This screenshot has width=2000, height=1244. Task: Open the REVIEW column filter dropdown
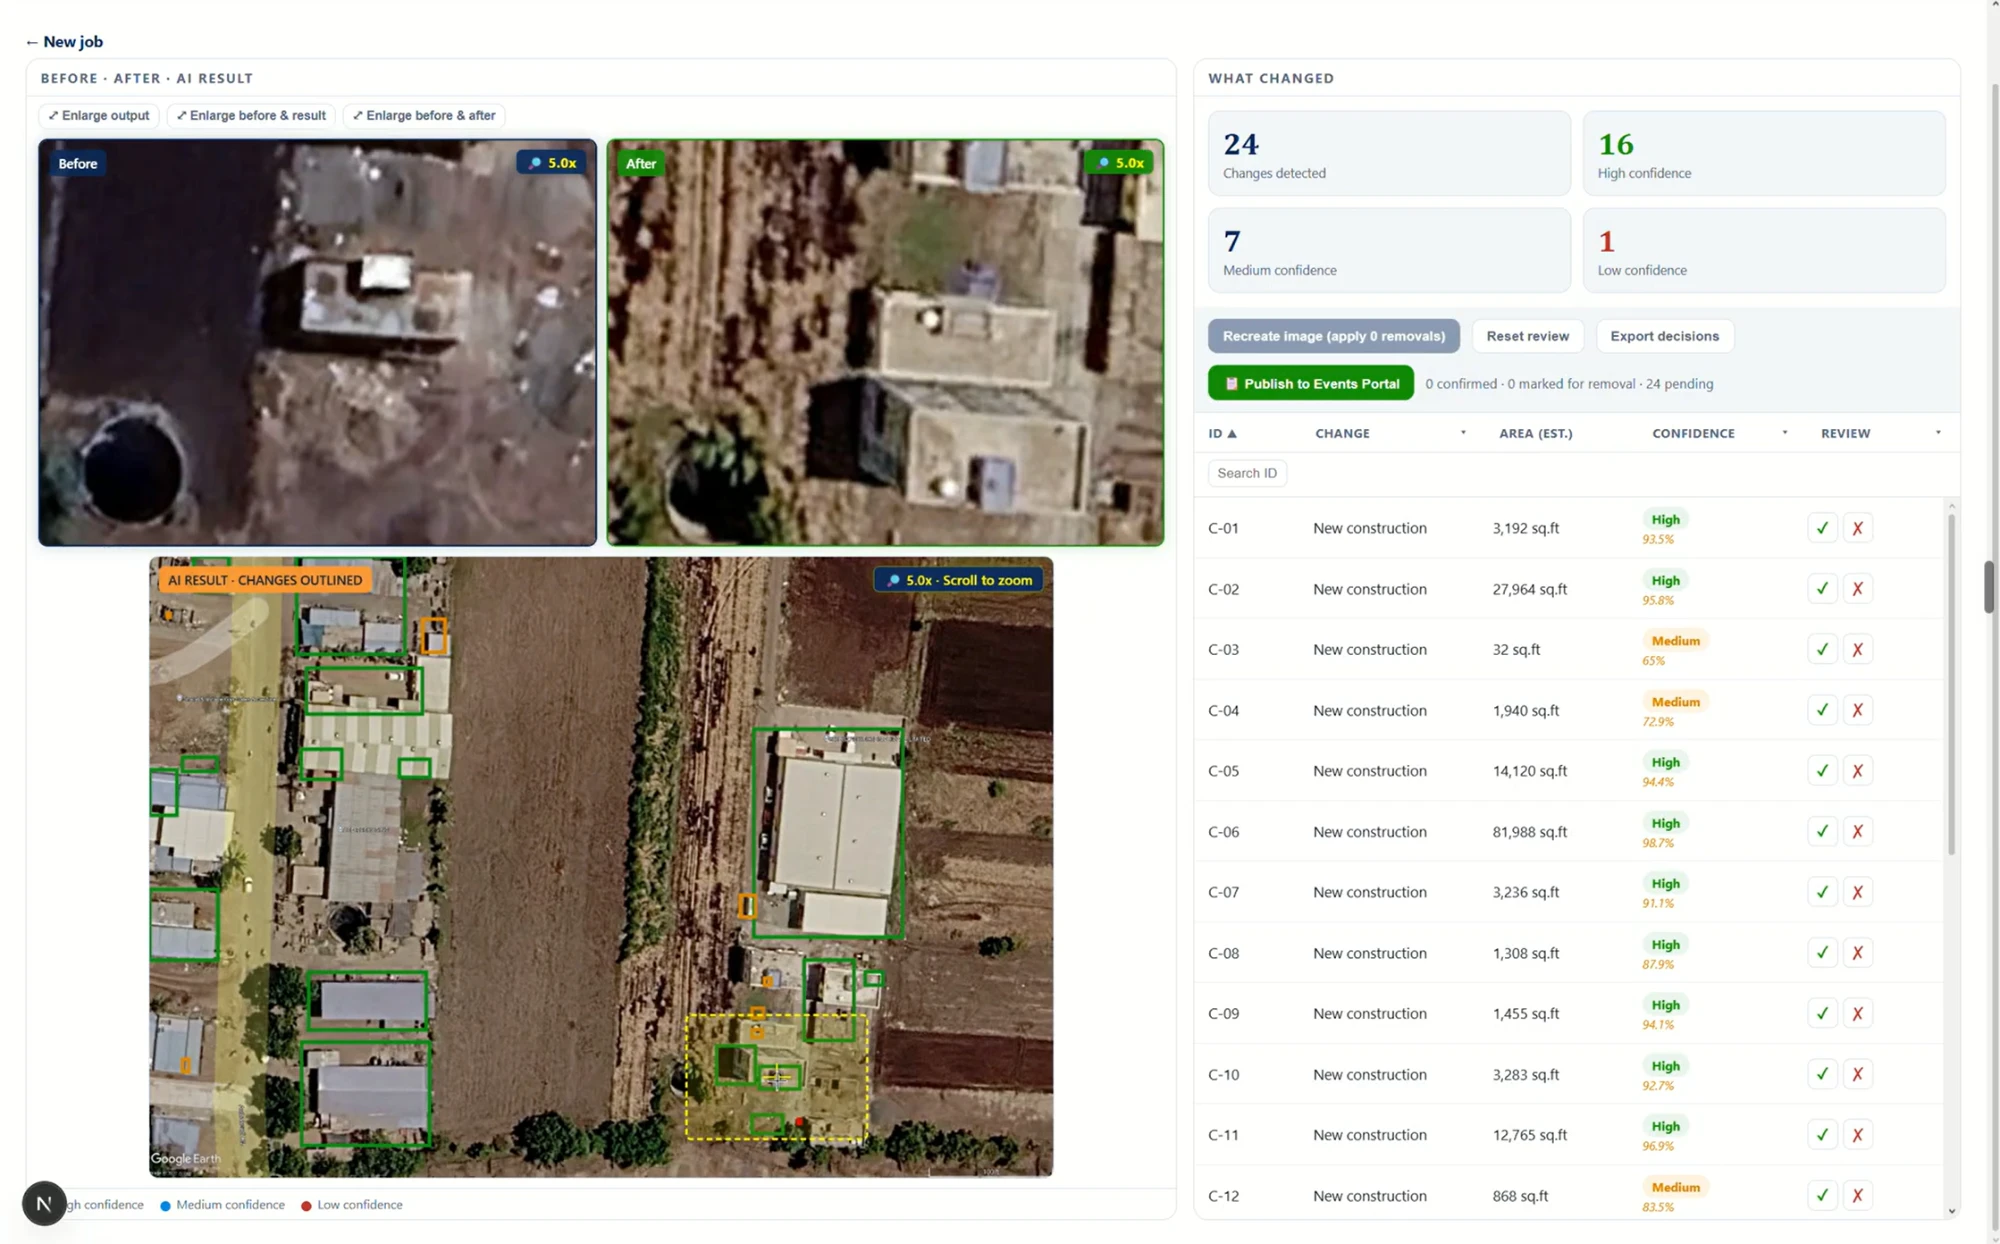pyautogui.click(x=1938, y=433)
